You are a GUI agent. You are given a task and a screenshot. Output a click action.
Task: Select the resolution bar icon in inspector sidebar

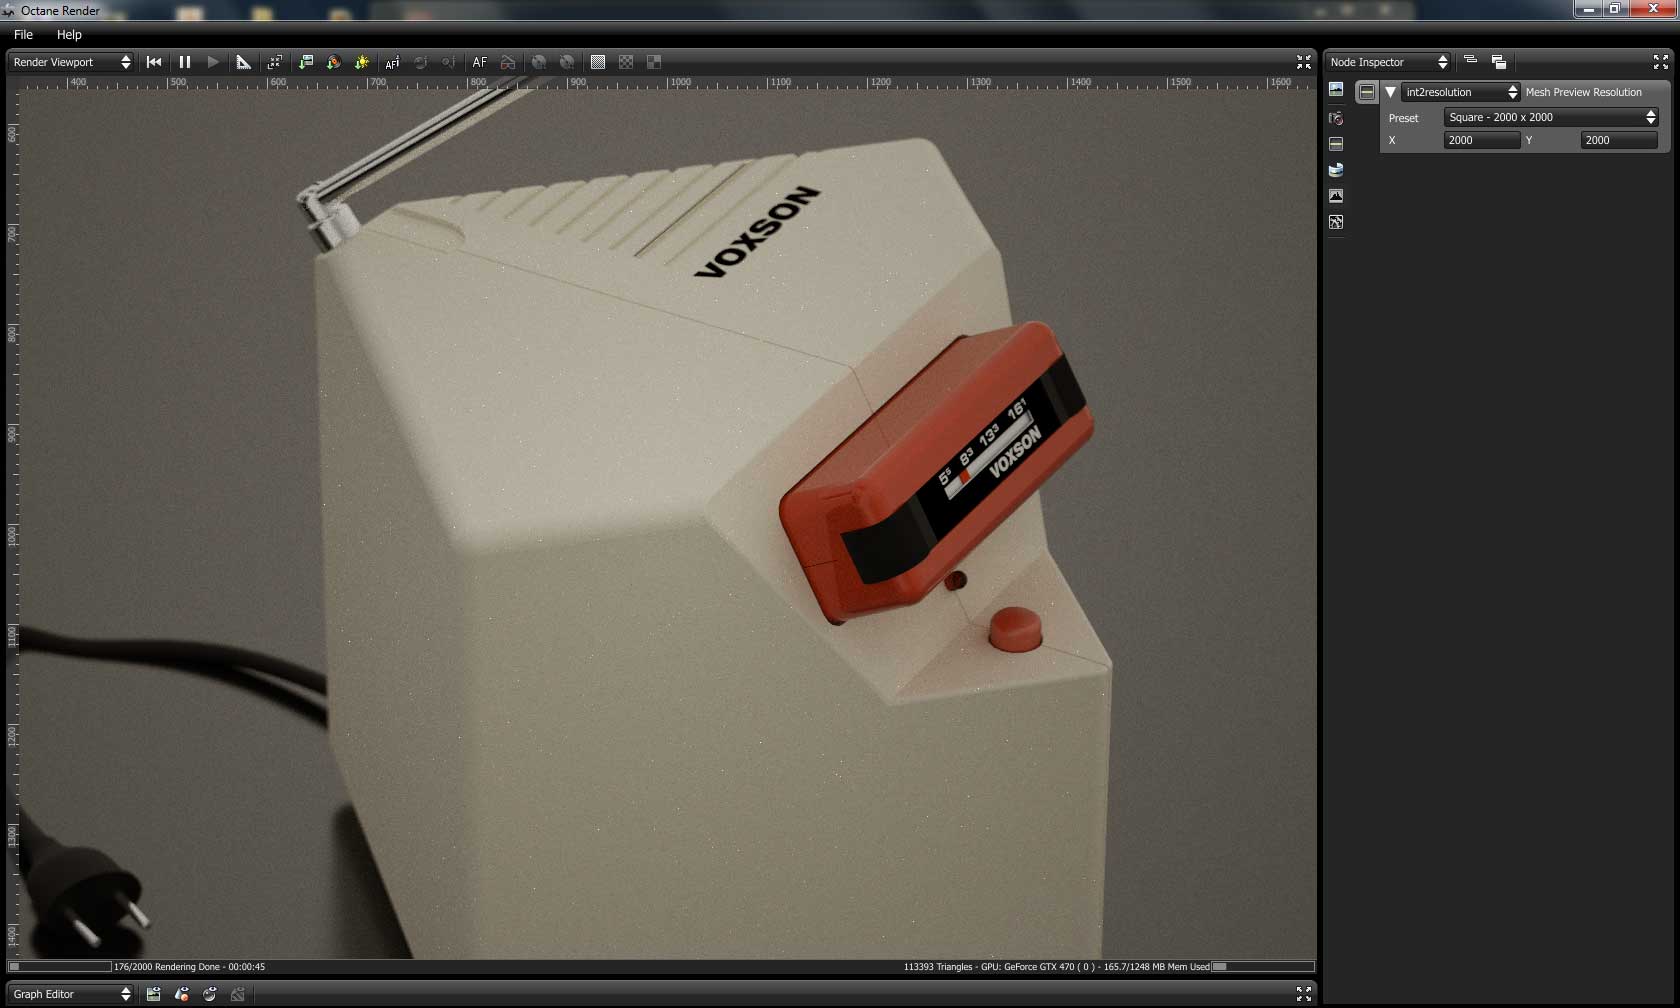tap(1336, 144)
